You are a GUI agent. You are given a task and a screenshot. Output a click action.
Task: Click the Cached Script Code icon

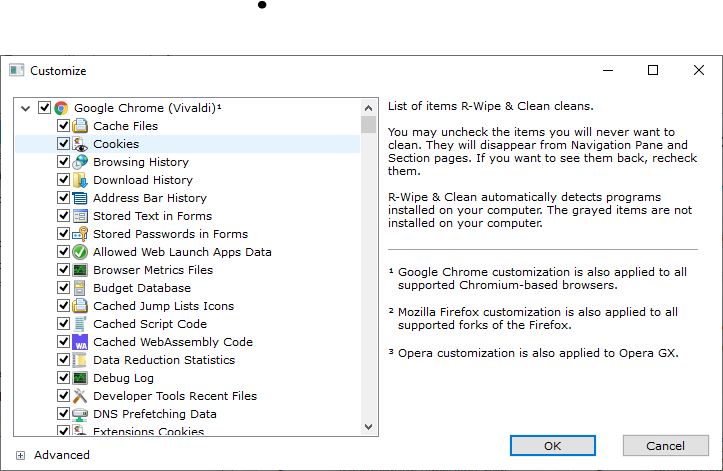click(x=80, y=324)
